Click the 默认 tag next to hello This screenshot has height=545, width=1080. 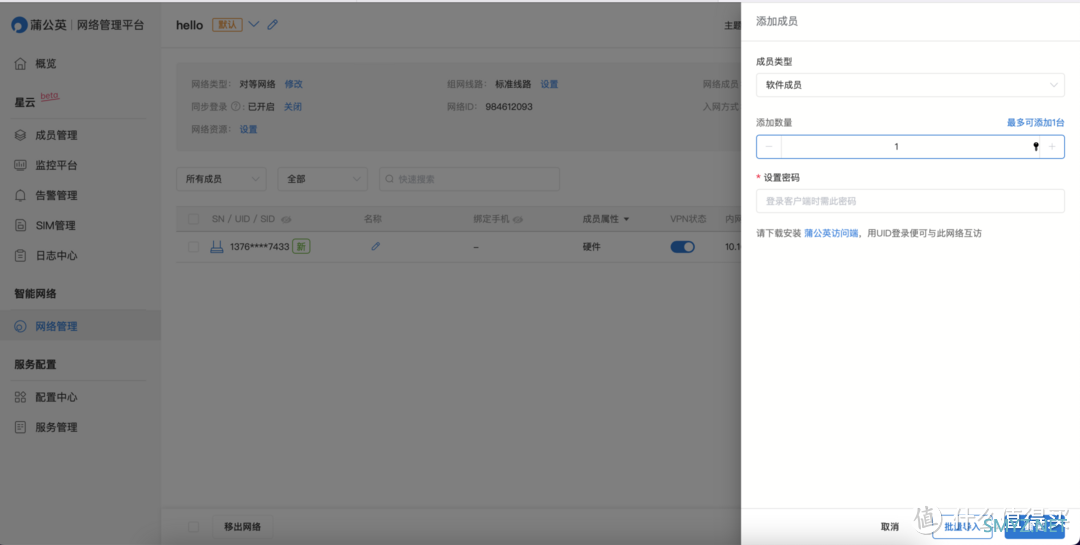point(227,25)
